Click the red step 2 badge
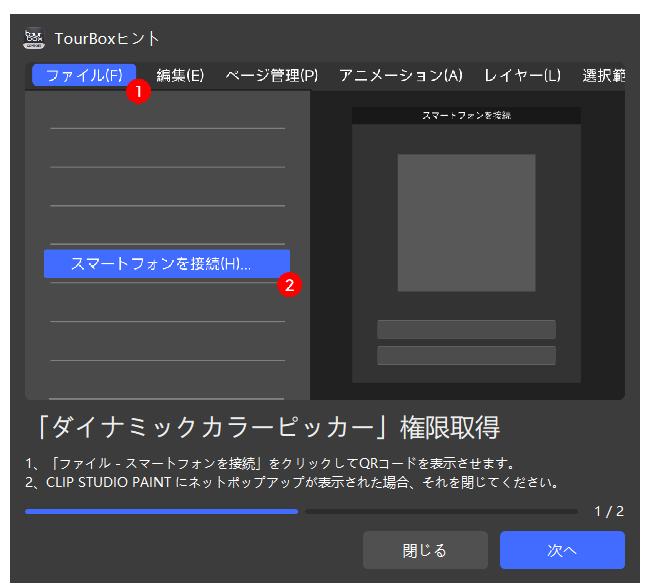 tap(290, 284)
